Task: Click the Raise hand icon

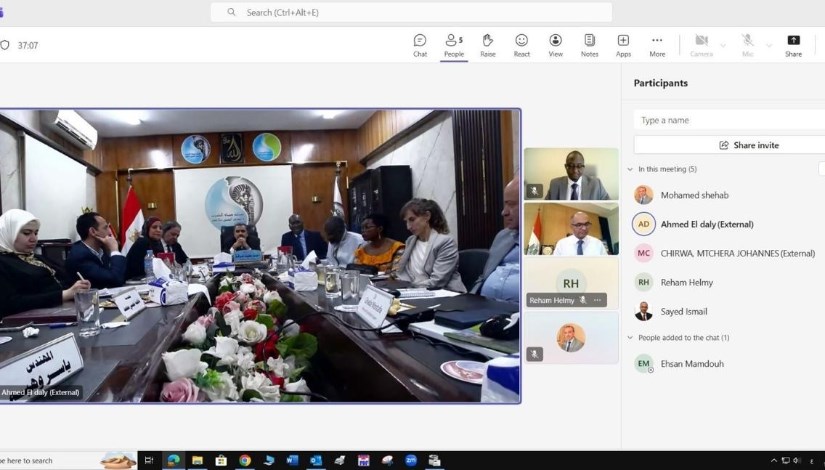Action: click(x=488, y=44)
